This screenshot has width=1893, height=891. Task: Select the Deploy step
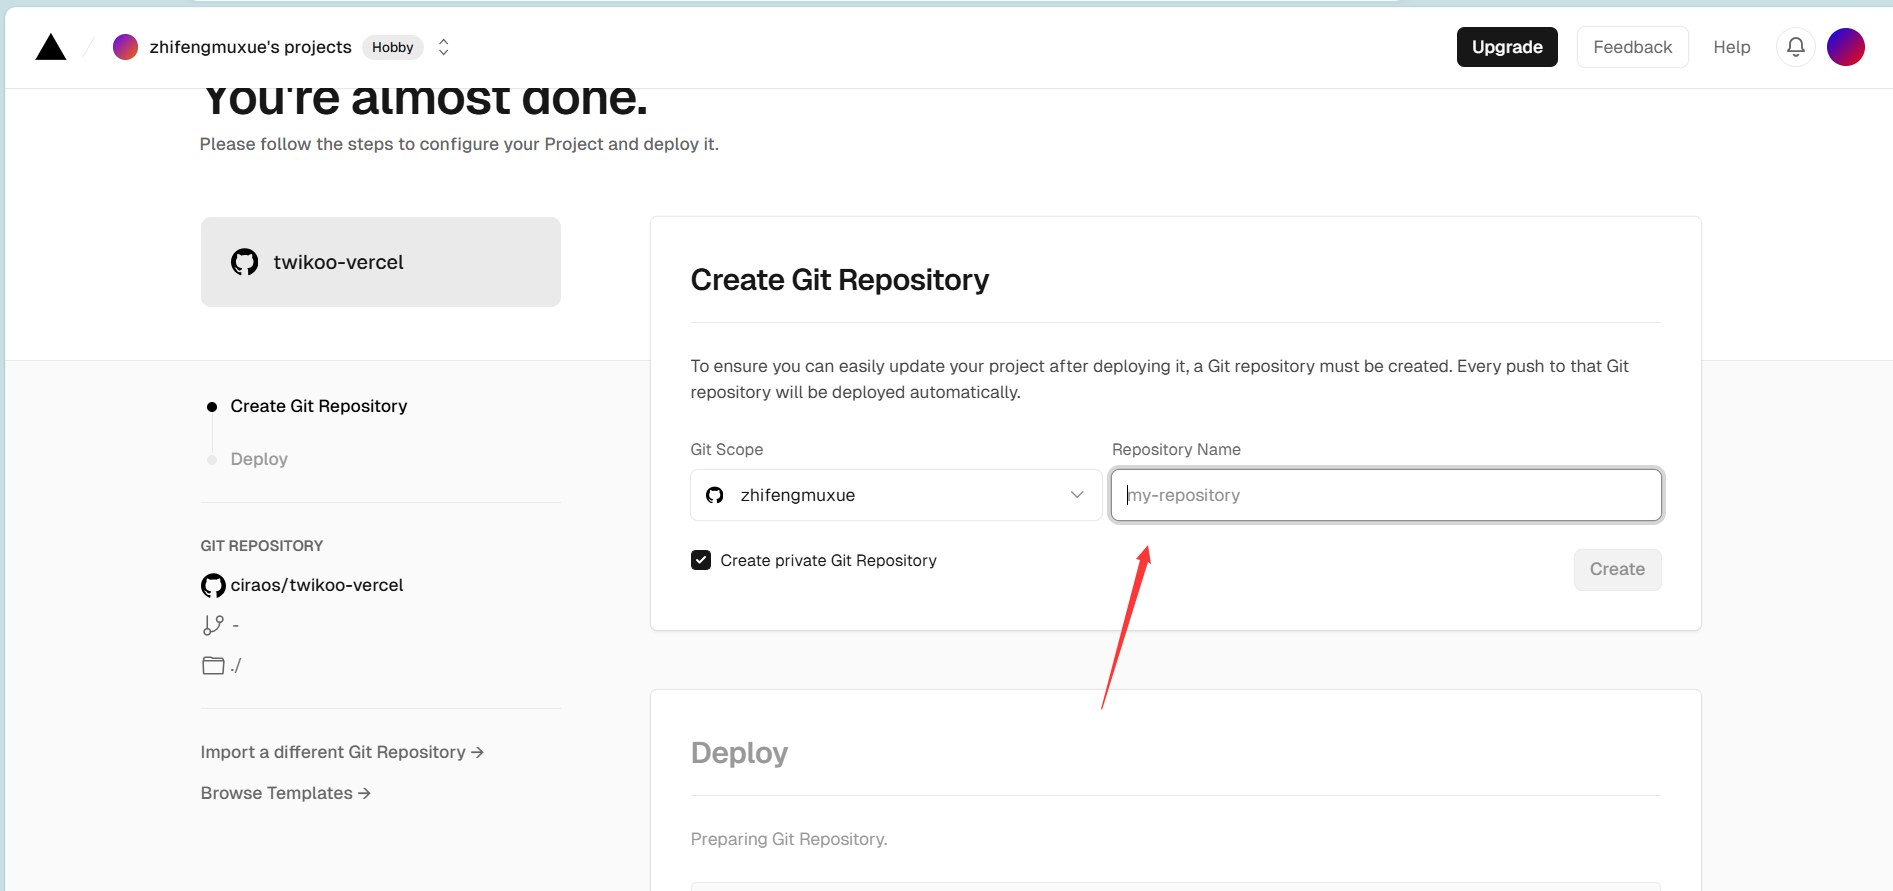[x=259, y=459]
